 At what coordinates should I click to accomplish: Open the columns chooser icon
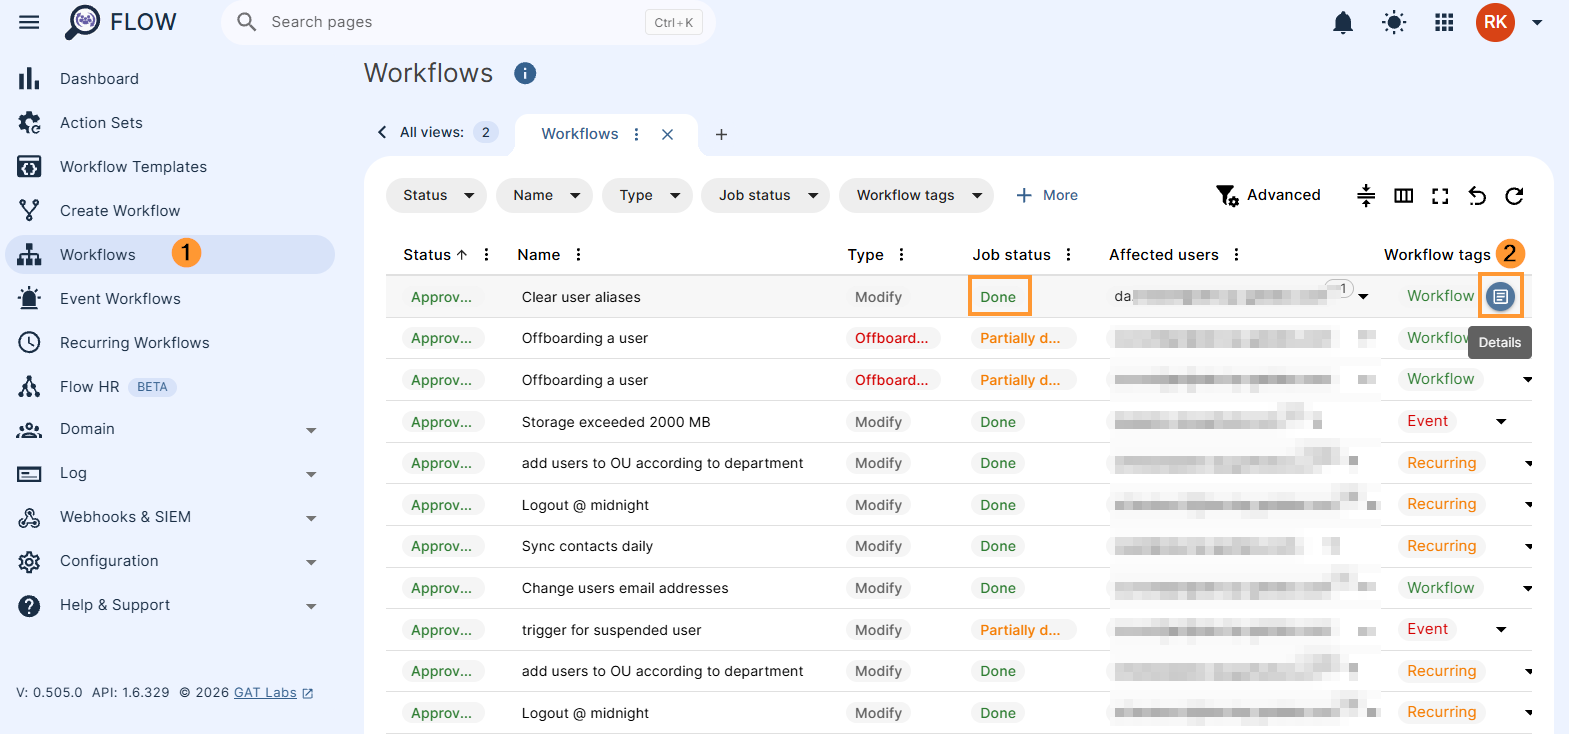click(1404, 195)
